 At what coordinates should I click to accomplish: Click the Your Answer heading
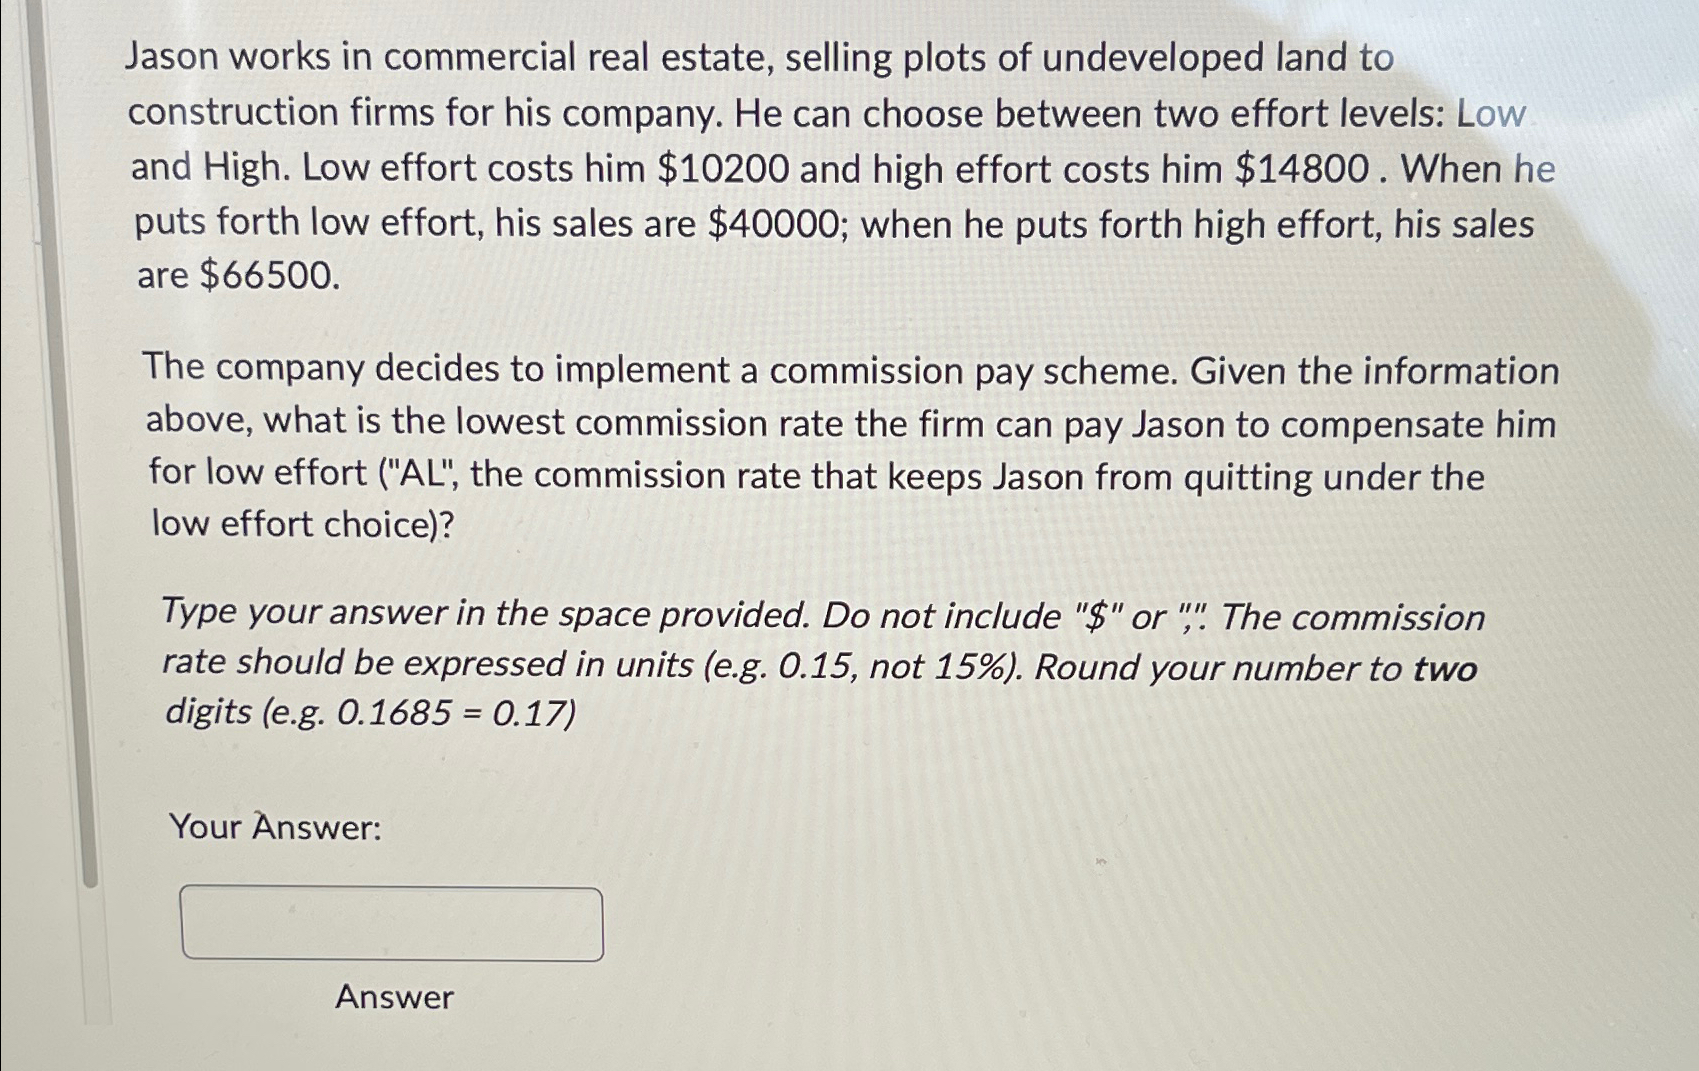click(274, 827)
